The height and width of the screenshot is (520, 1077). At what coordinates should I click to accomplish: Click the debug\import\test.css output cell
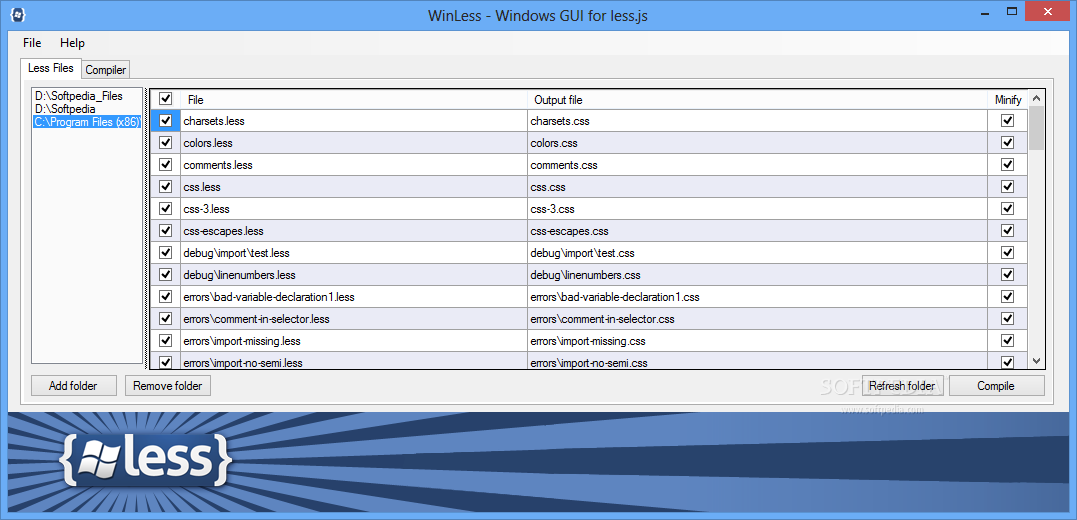(758, 253)
